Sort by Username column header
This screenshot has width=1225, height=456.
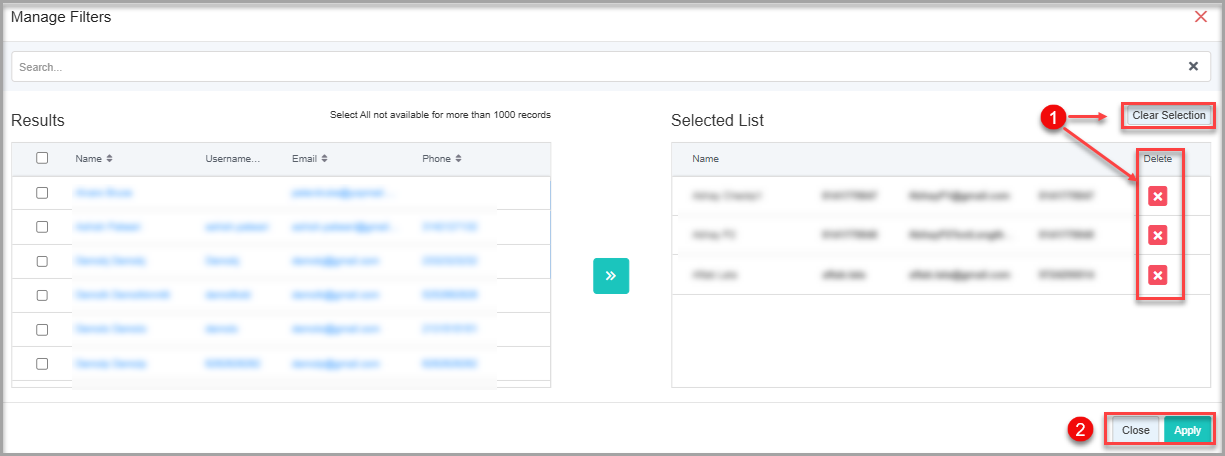point(232,159)
